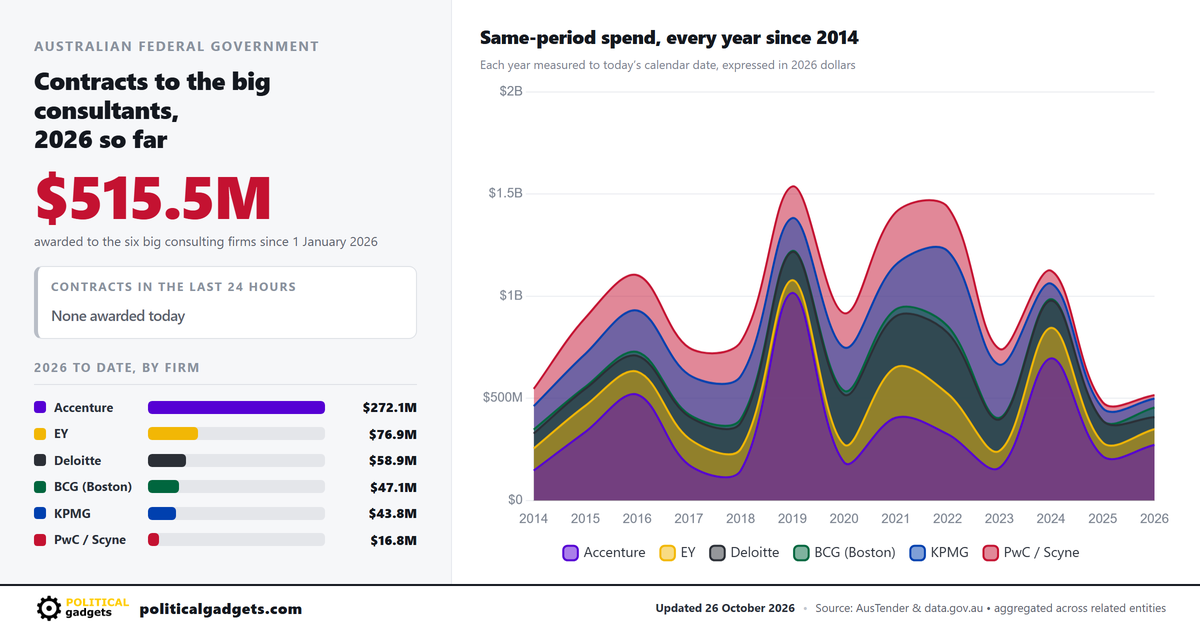Image resolution: width=1200 pixels, height=630 pixels.
Task: Toggle KPMG legend item
Action: [x=939, y=552]
